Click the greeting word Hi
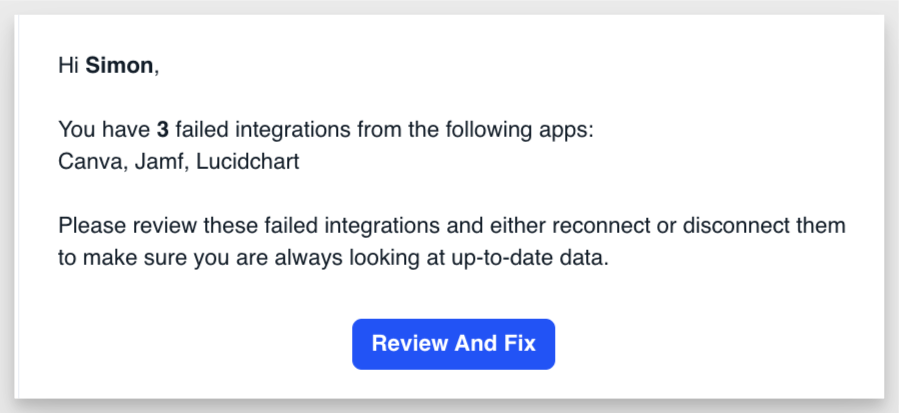The height and width of the screenshot is (413, 899). [x=68, y=66]
